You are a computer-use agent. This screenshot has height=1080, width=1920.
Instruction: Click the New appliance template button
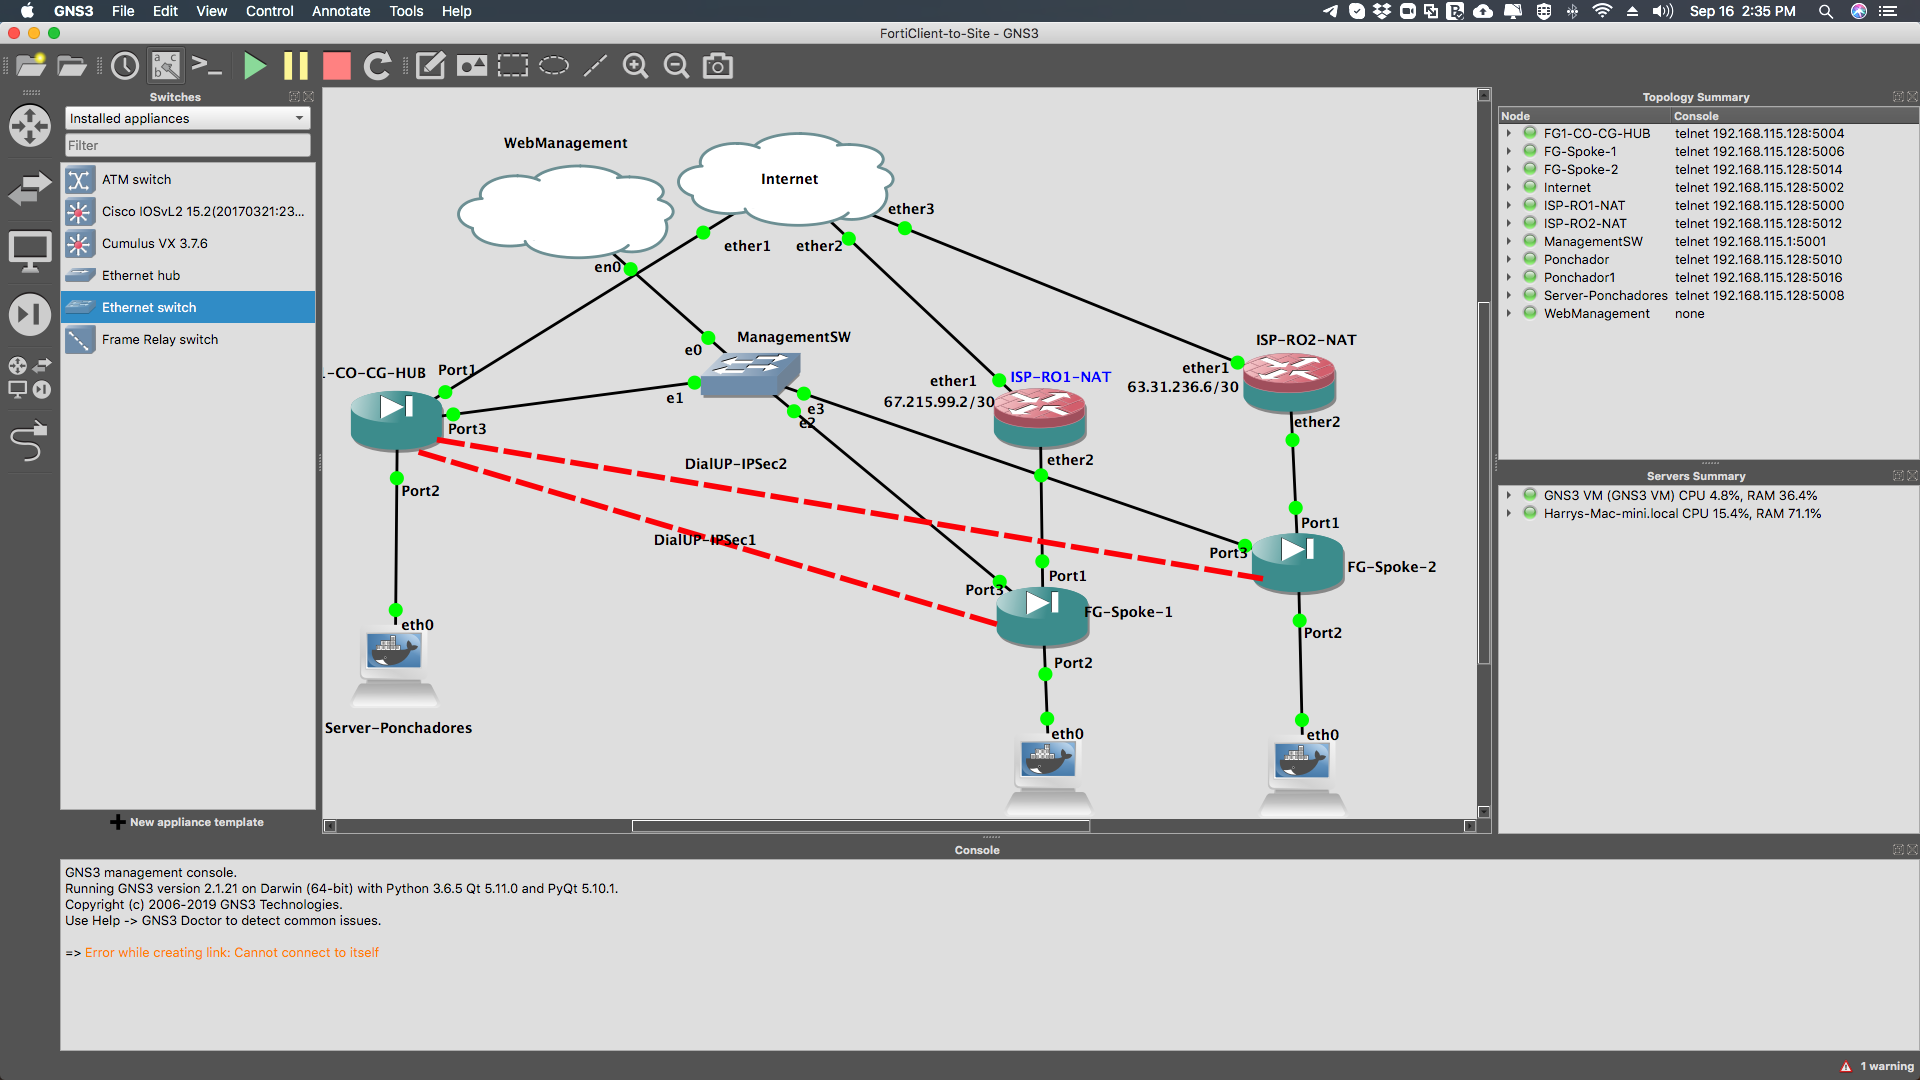[186, 822]
